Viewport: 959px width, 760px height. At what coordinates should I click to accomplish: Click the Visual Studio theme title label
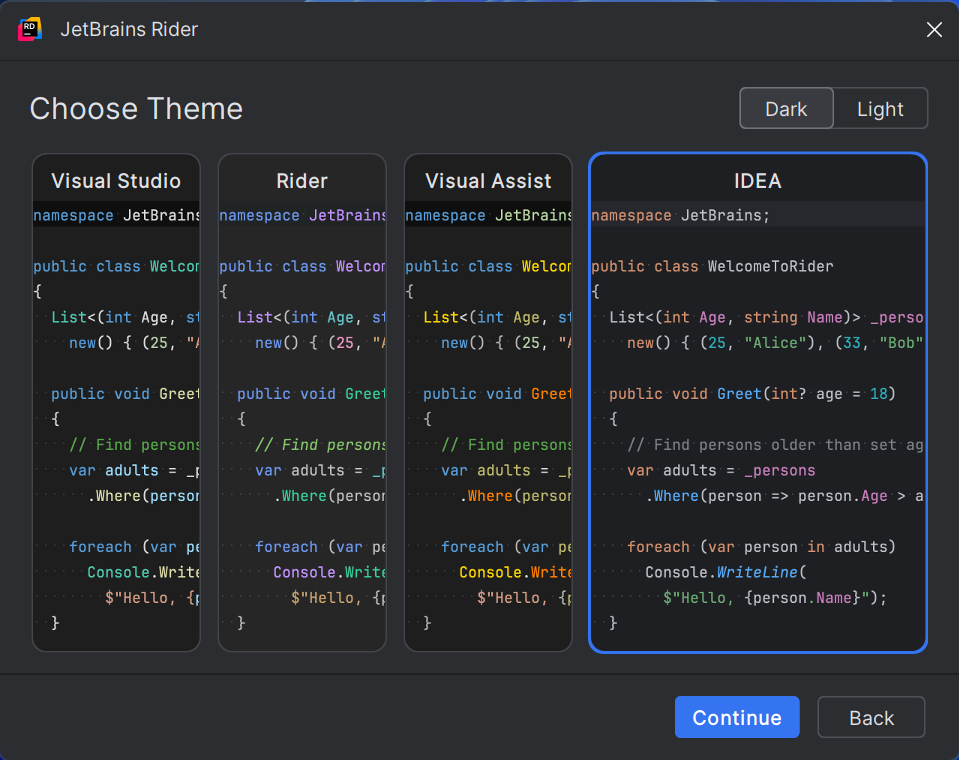click(116, 181)
